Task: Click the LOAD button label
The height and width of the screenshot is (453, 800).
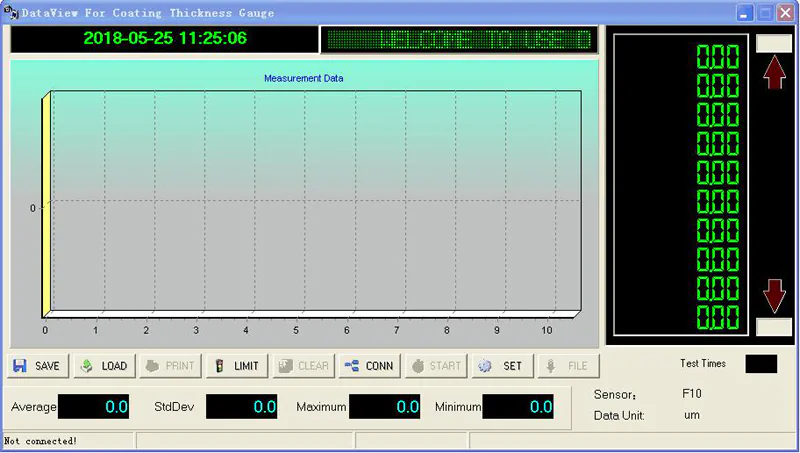Action: pos(114,366)
